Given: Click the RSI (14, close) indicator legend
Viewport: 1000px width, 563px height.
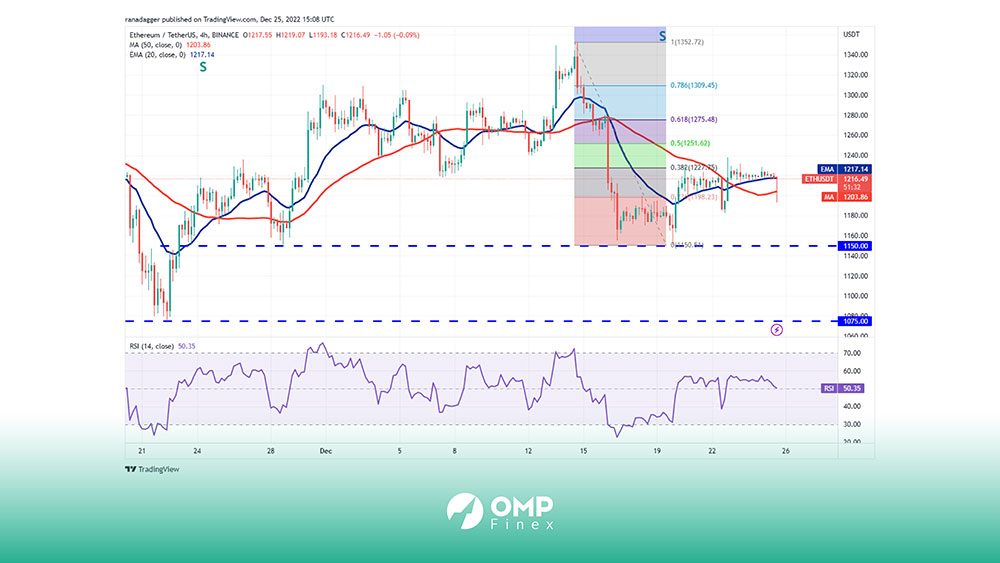Looking at the screenshot, I should tap(152, 346).
